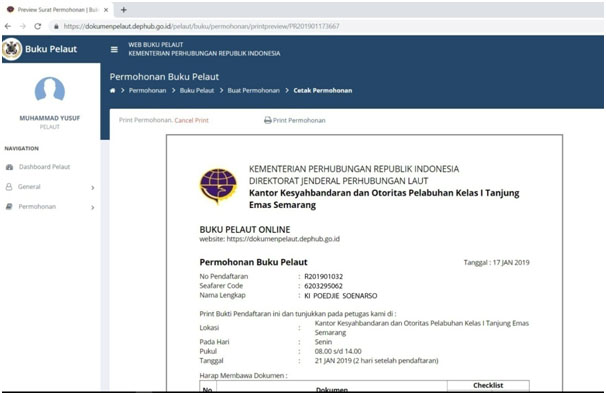Click the user avatar picture
This screenshot has width=606, height=395.
tap(50, 89)
